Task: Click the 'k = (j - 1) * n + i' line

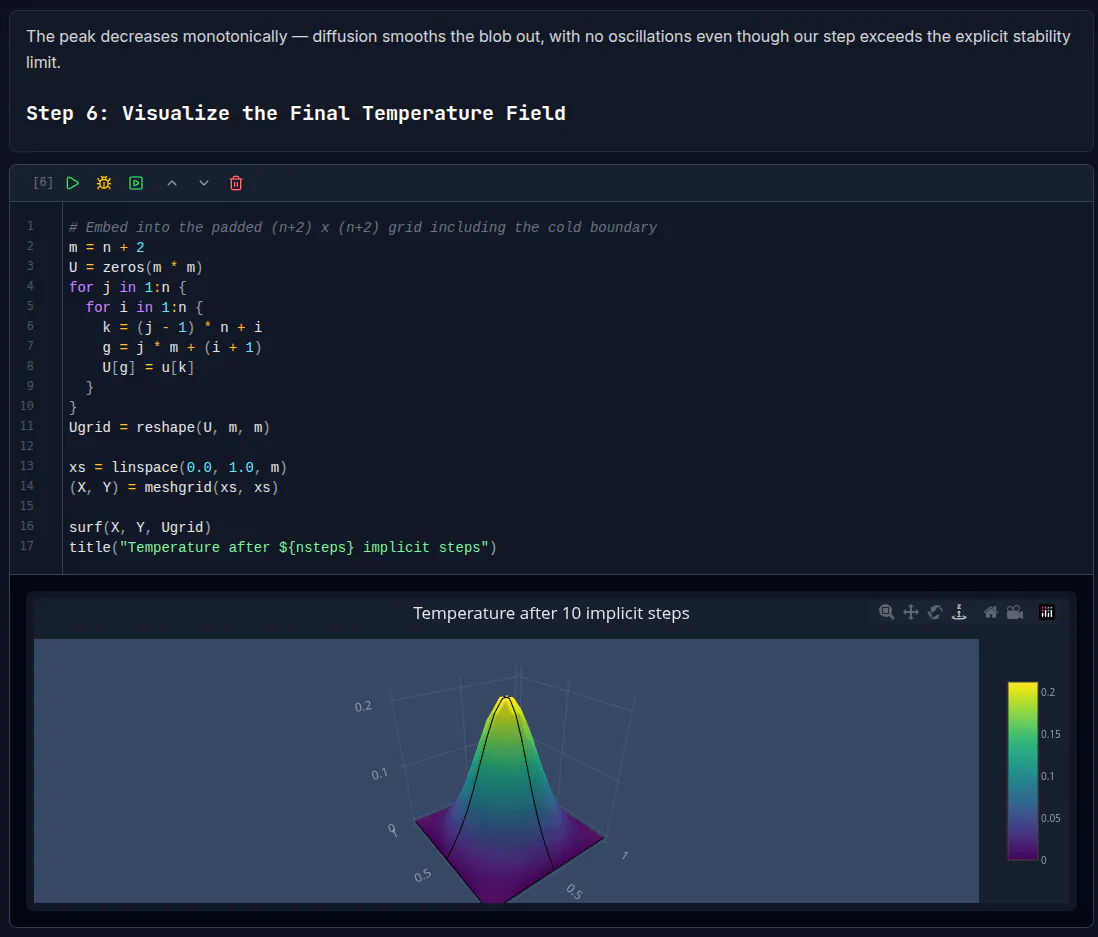Action: [x=182, y=328]
